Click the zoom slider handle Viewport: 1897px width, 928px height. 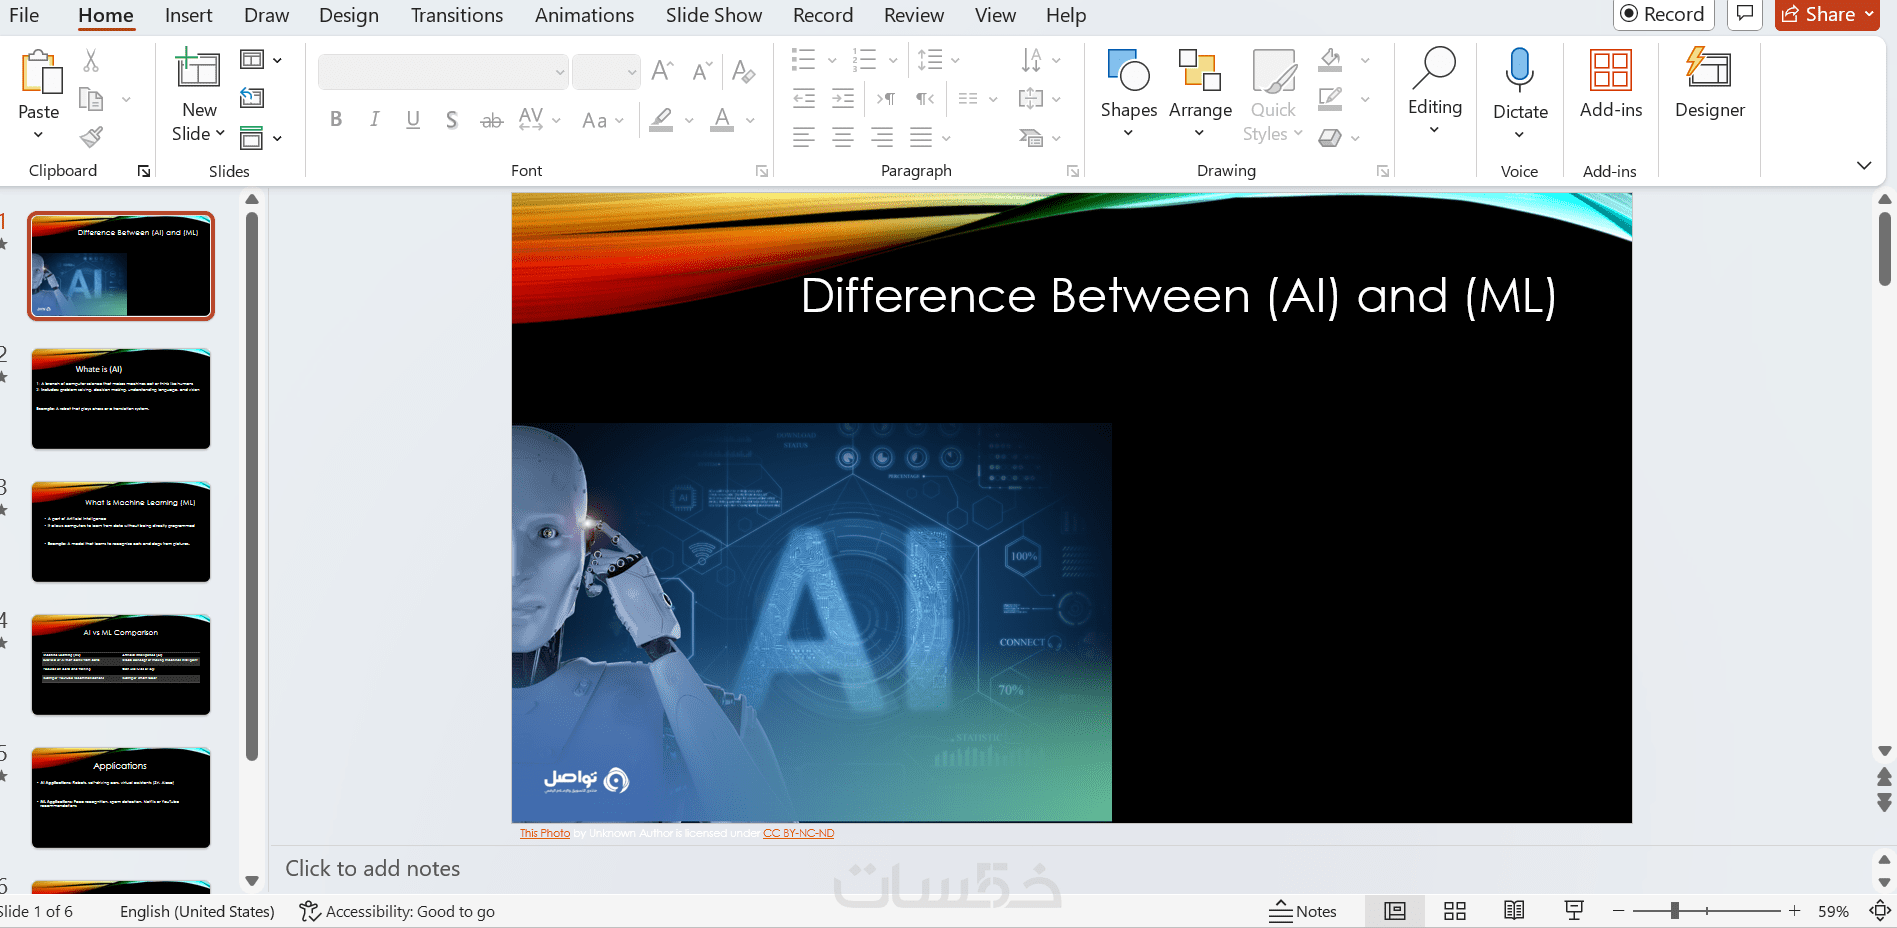[x=1674, y=911]
